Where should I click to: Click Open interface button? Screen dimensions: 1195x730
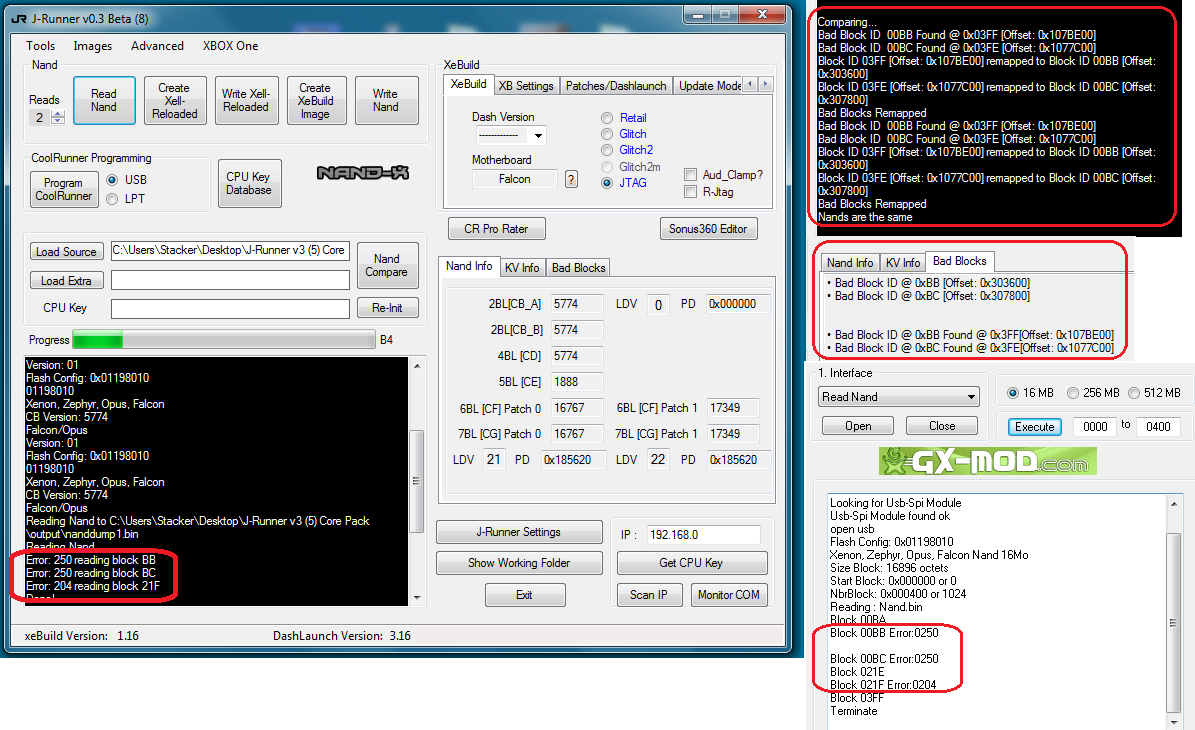(858, 426)
